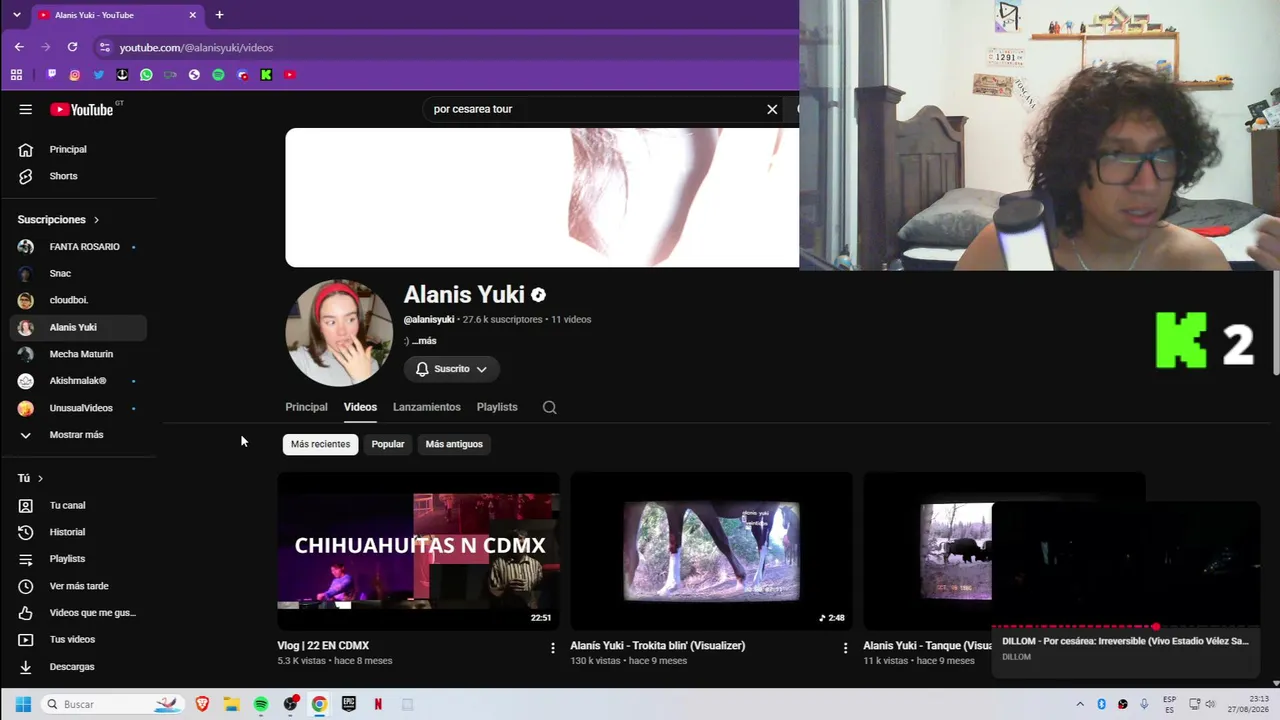
Task: Click the Alanis Yuki channel avatar
Action: pyautogui.click(x=339, y=333)
